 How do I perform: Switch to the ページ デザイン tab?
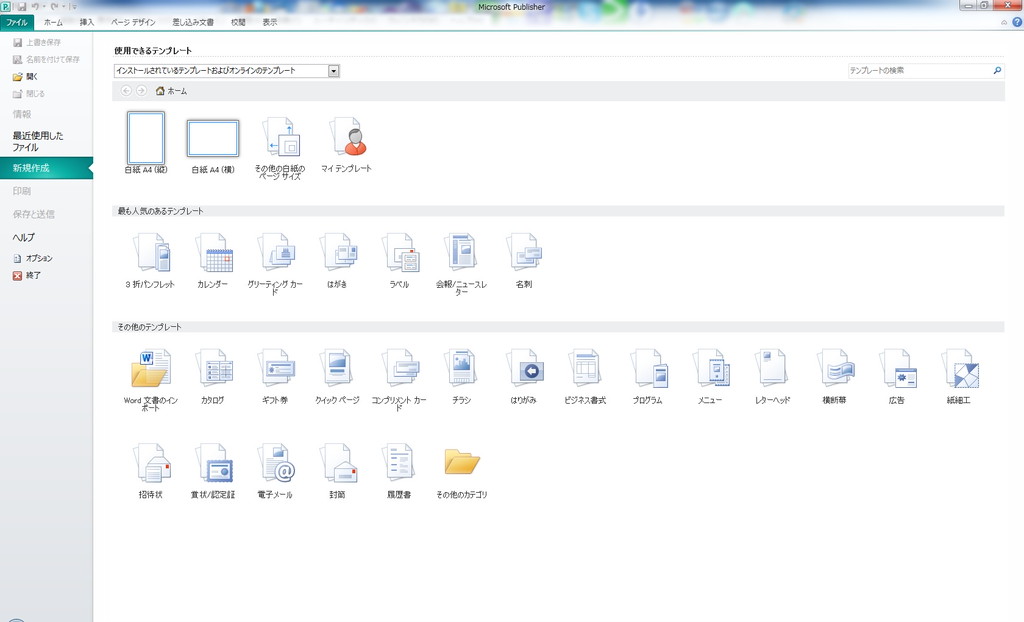(133, 22)
